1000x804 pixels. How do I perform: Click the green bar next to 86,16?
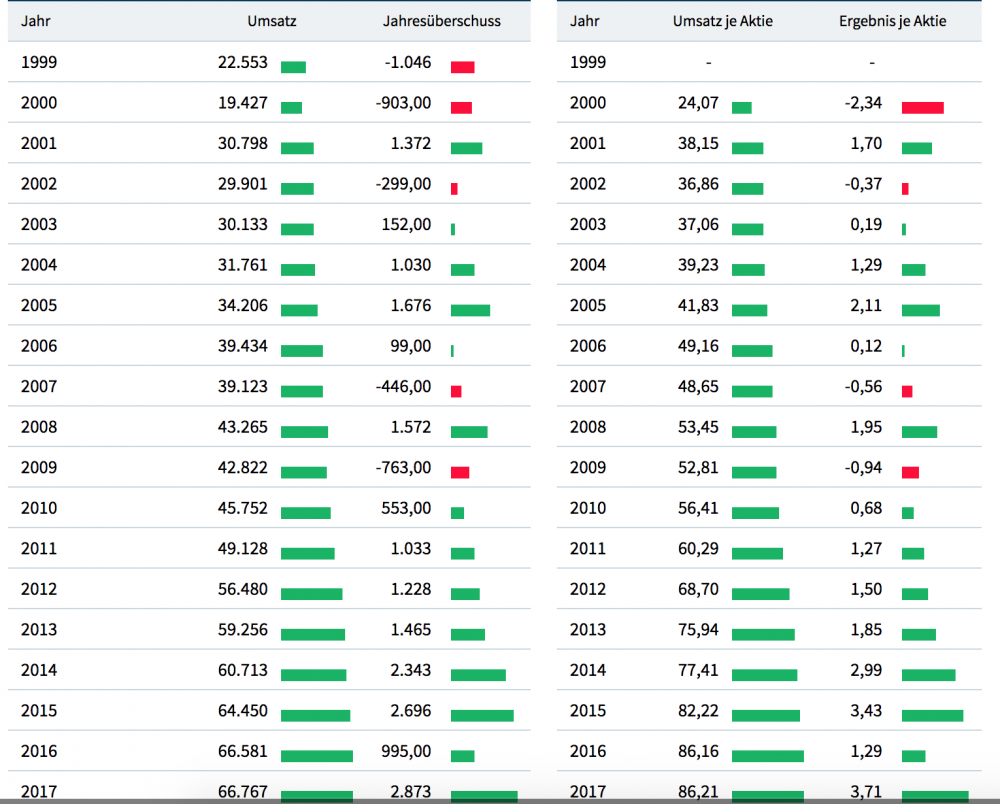tap(767, 756)
